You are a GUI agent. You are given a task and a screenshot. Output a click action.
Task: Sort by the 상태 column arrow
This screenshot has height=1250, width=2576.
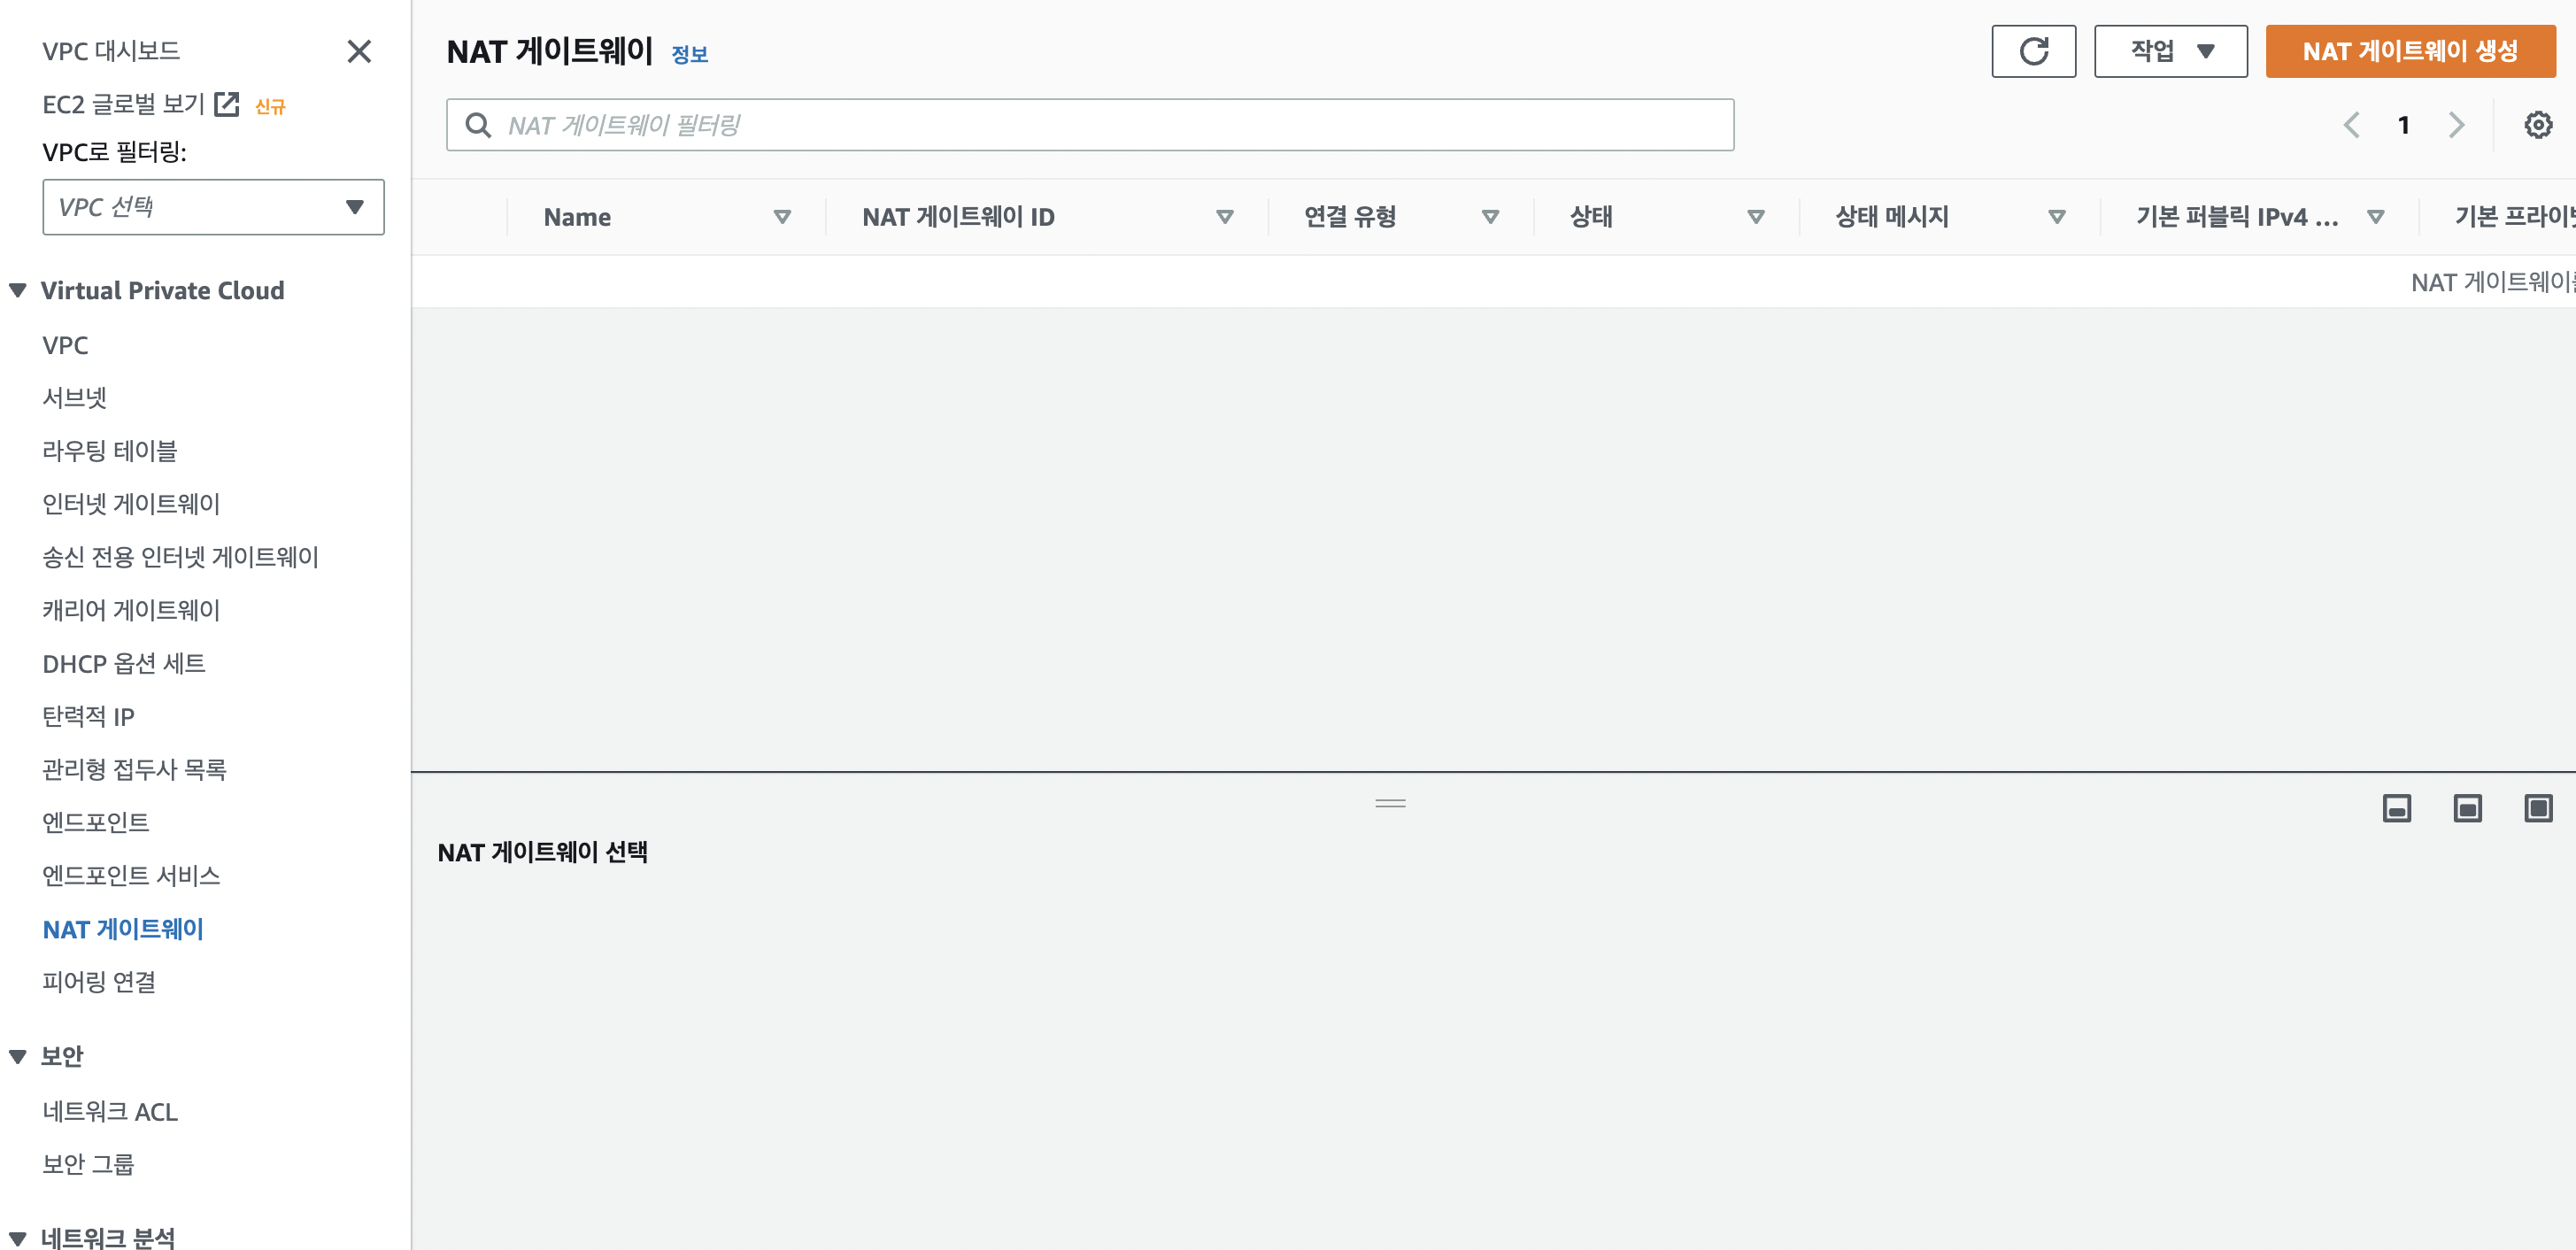coord(1755,217)
